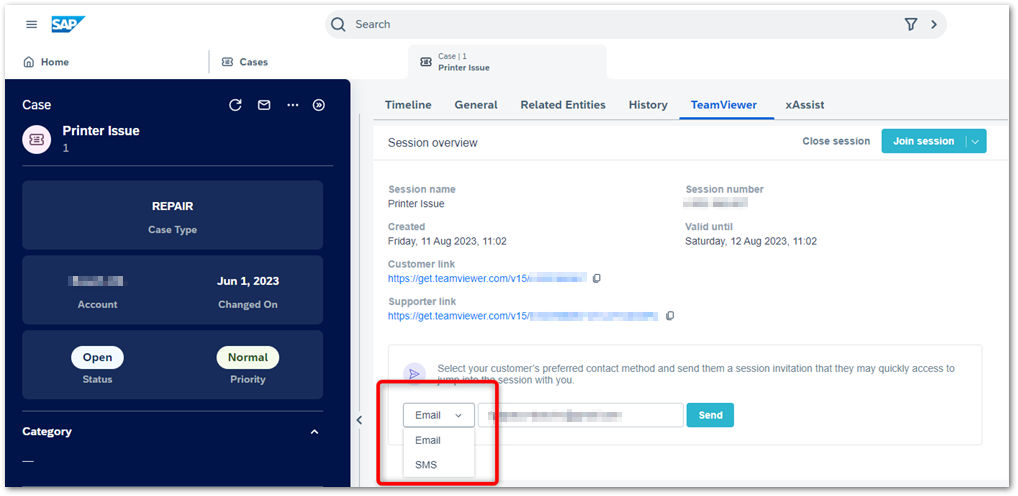Open the search filter funnel icon
1018x496 pixels.
[x=911, y=25]
